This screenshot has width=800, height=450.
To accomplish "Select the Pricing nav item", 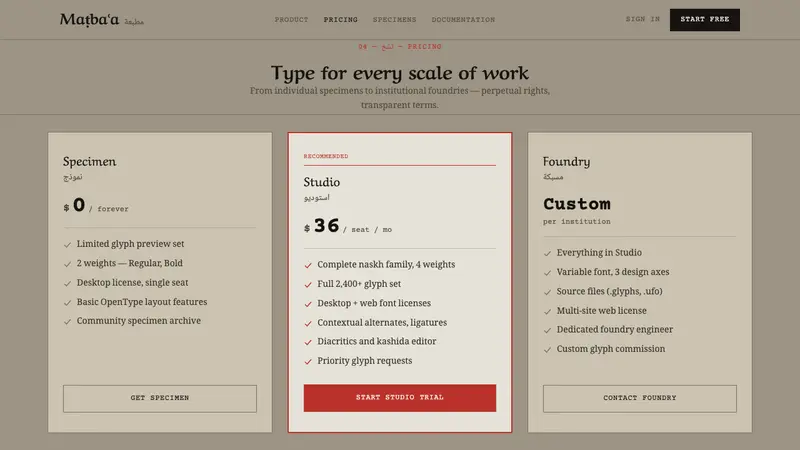I will click(340, 19).
